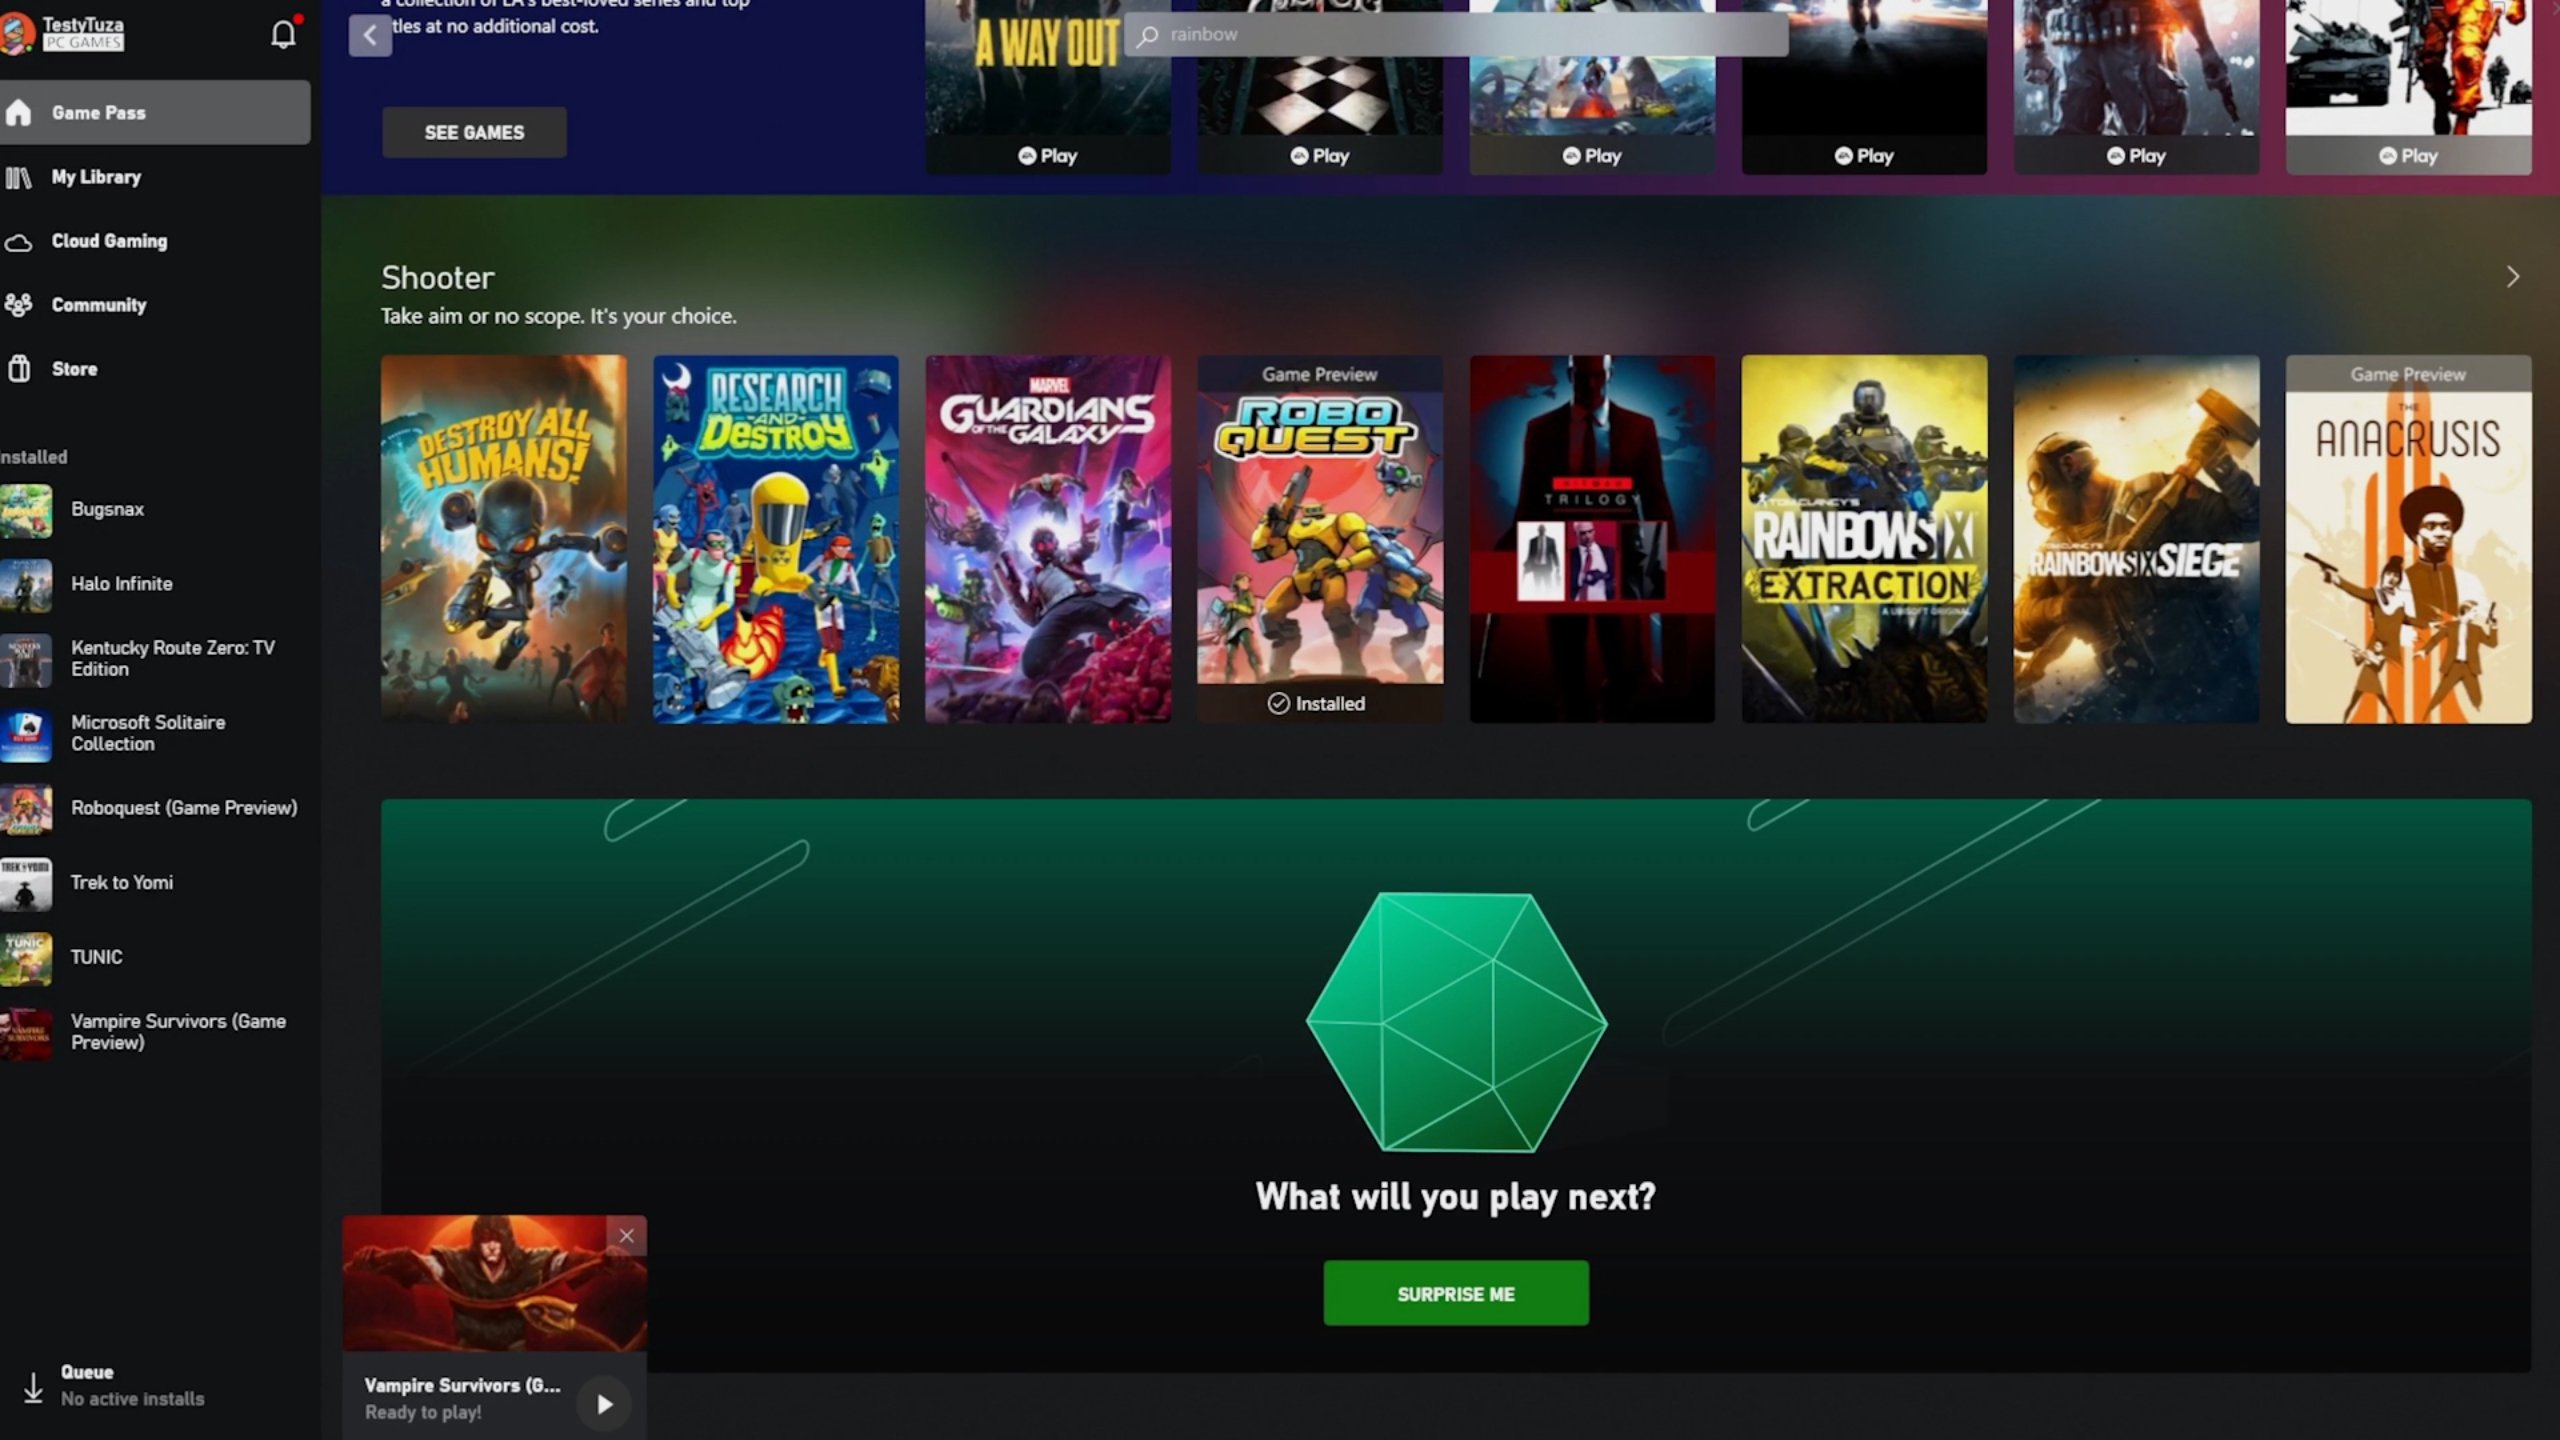Click the Hitman Trilogy game tile

pos(1591,538)
